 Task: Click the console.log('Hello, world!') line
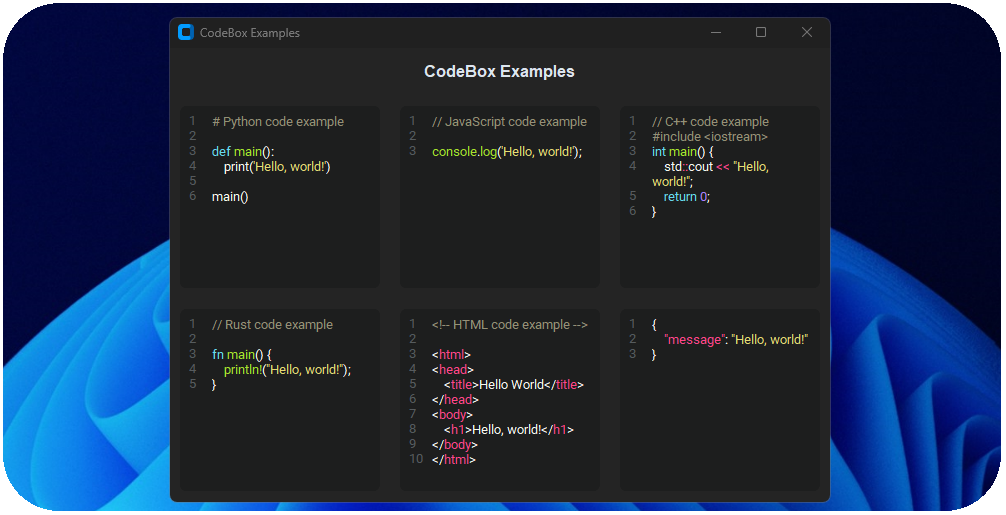click(x=507, y=152)
